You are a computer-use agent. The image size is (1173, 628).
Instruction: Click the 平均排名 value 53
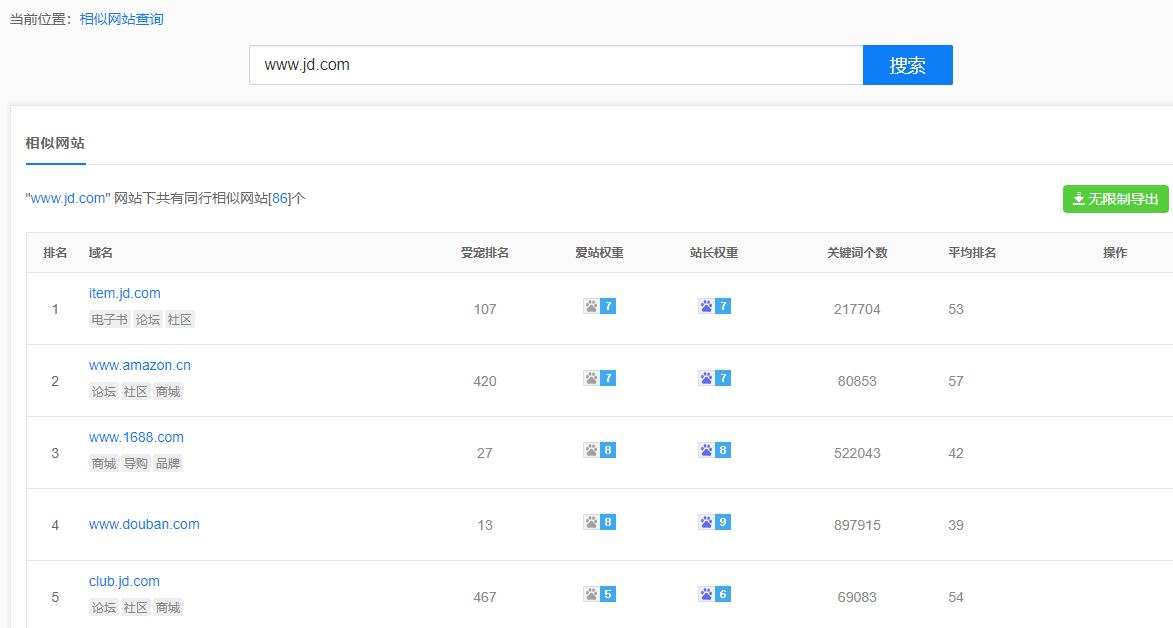tap(956, 309)
